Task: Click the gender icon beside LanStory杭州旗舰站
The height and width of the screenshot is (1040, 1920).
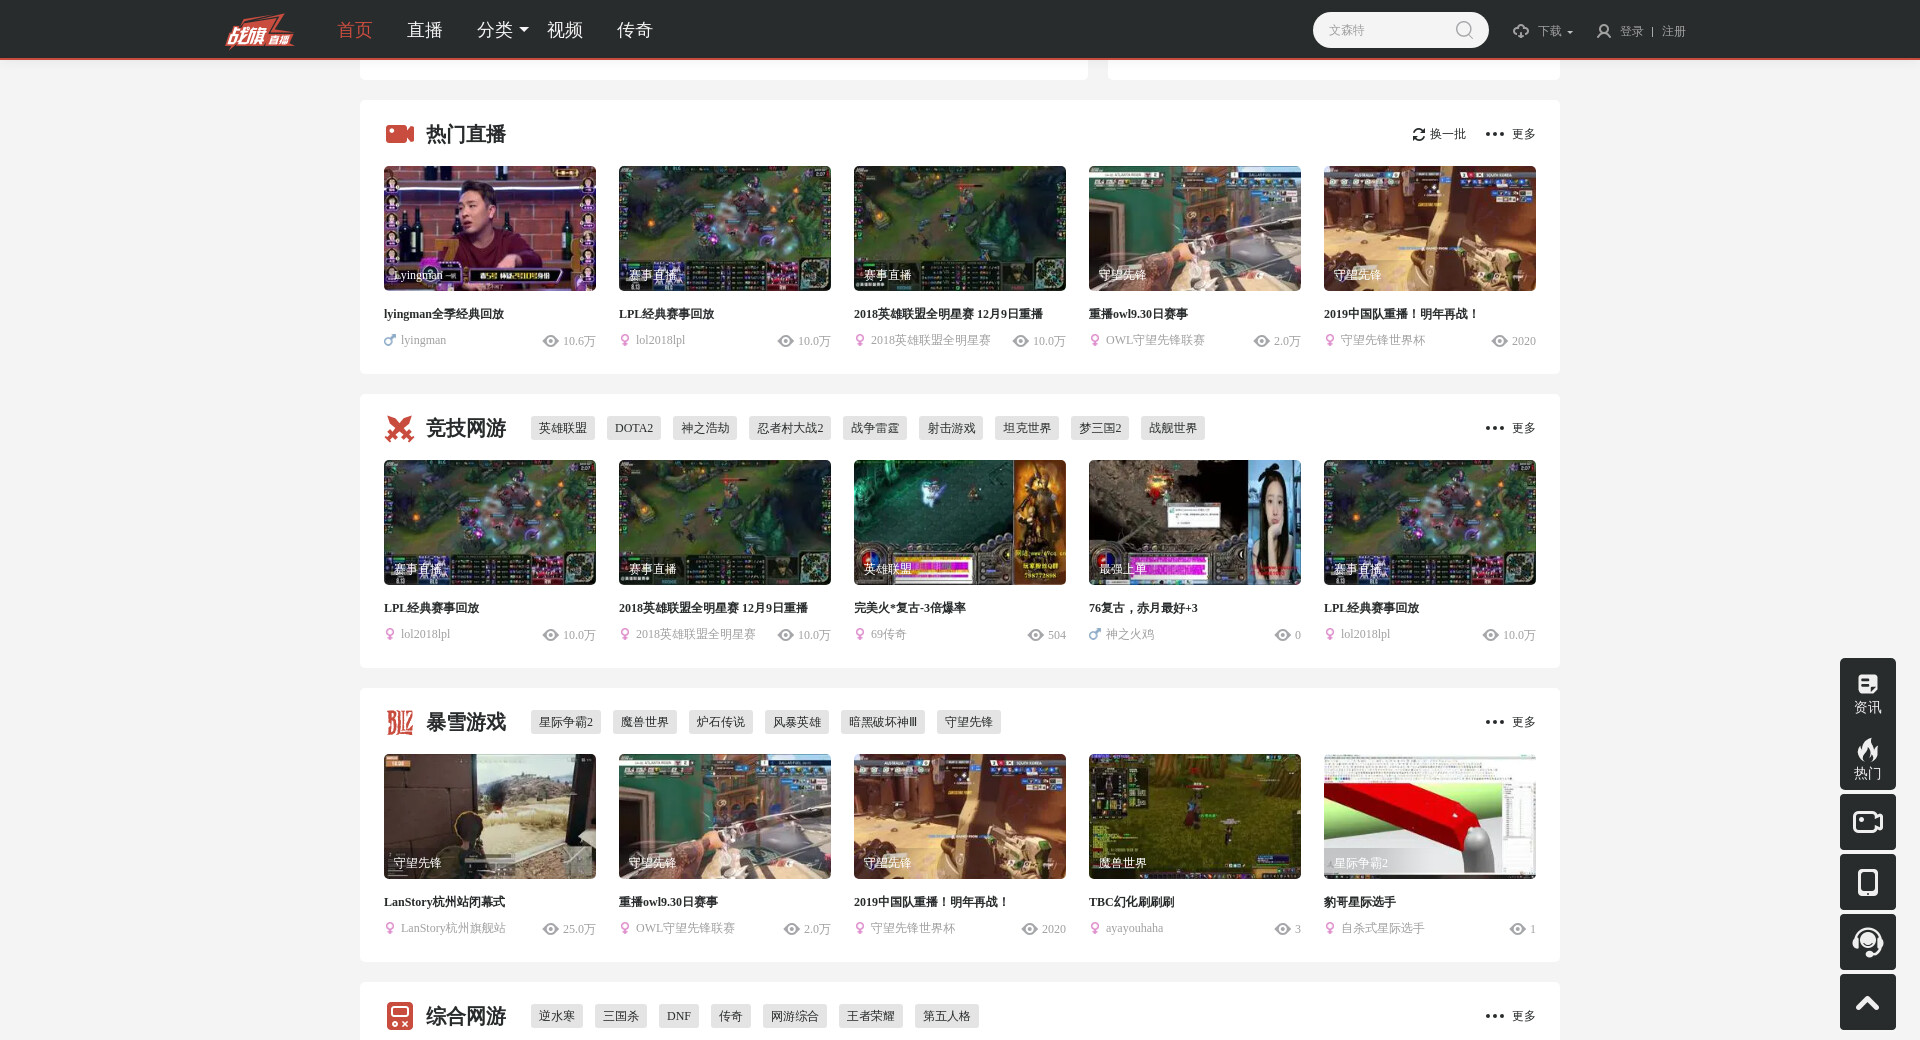Action: coord(390,928)
